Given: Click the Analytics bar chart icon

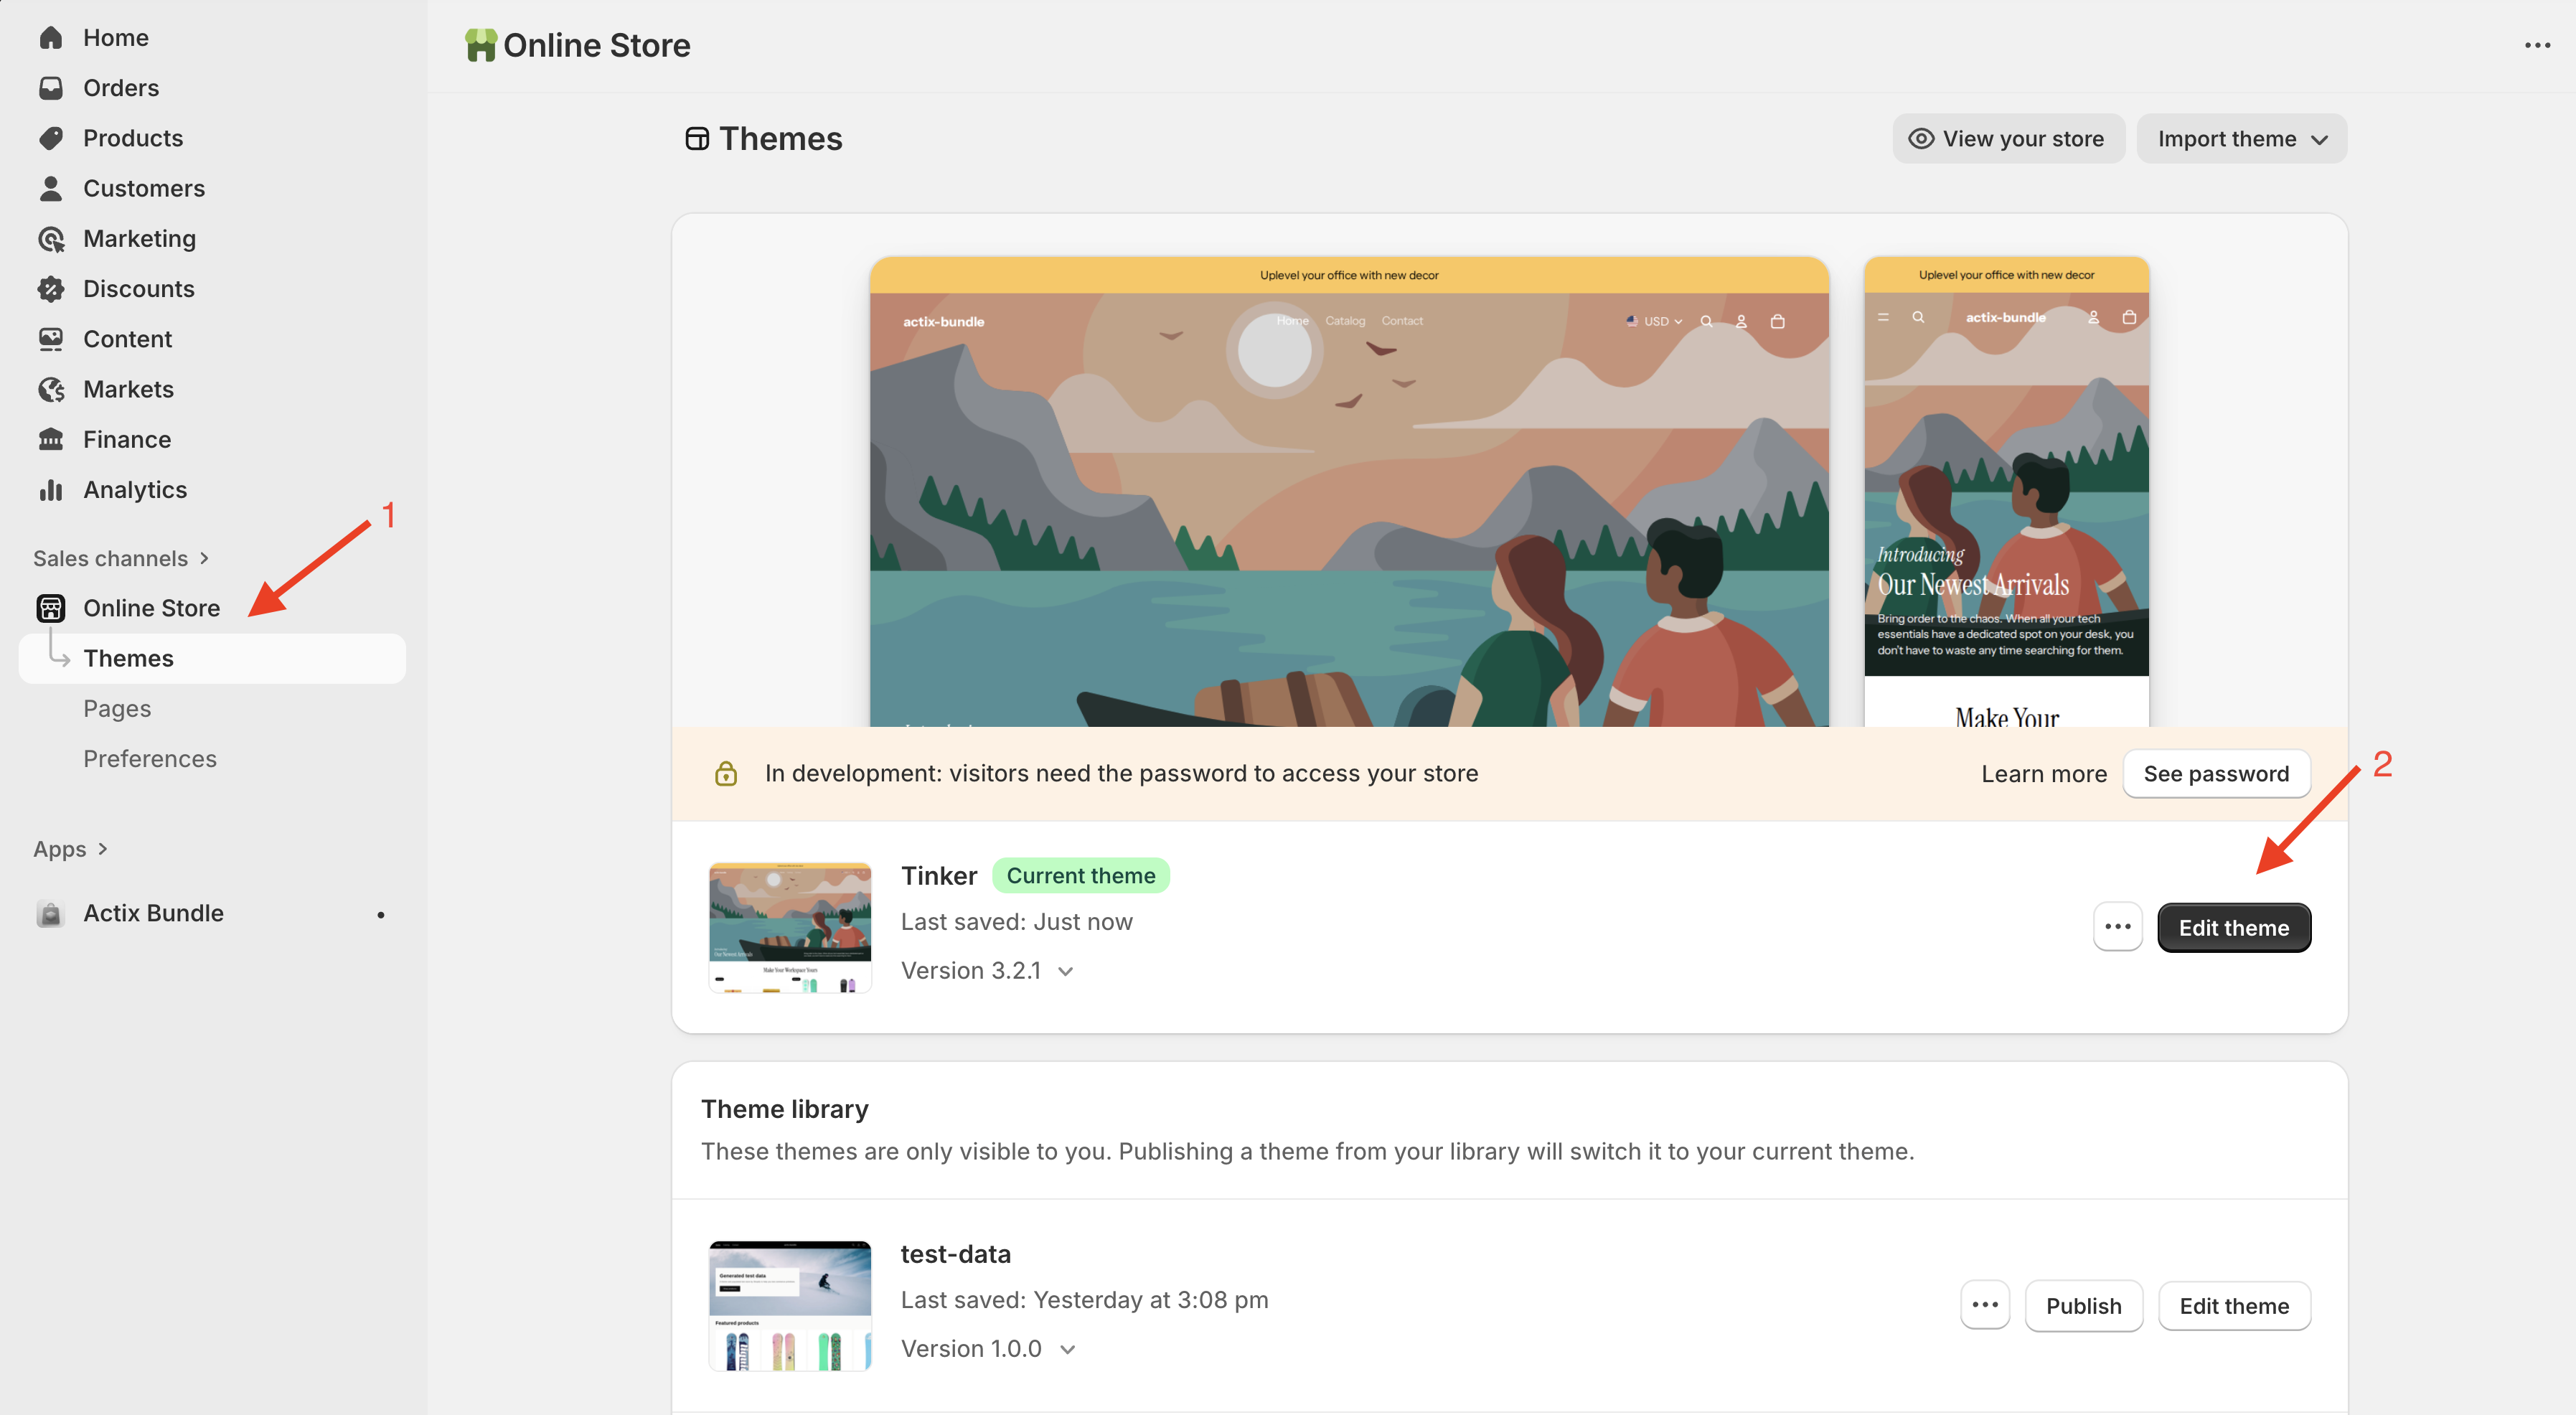Looking at the screenshot, I should click(51, 490).
